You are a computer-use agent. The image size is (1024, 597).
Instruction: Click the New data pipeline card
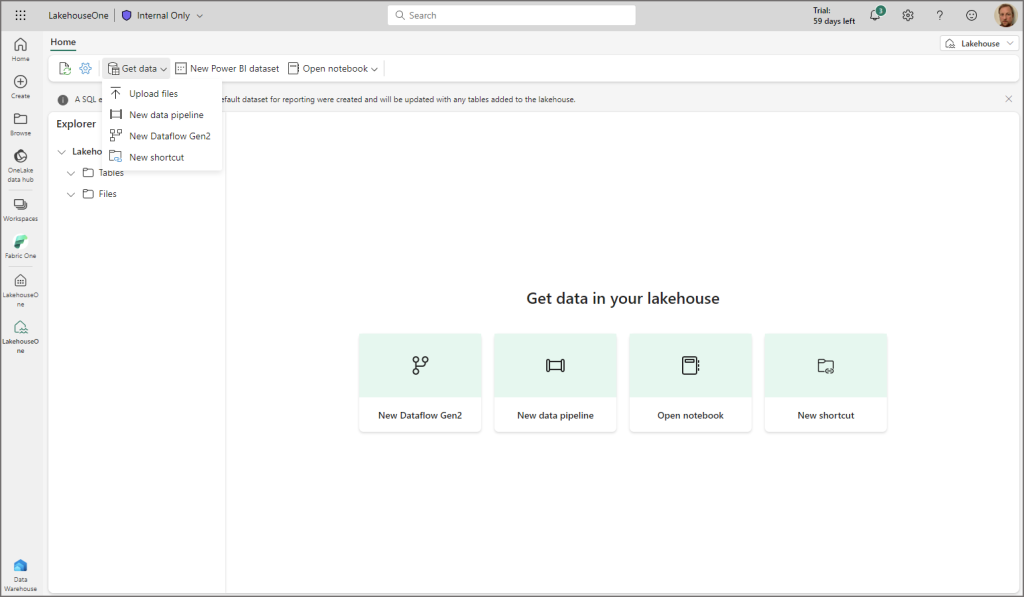[x=555, y=383]
